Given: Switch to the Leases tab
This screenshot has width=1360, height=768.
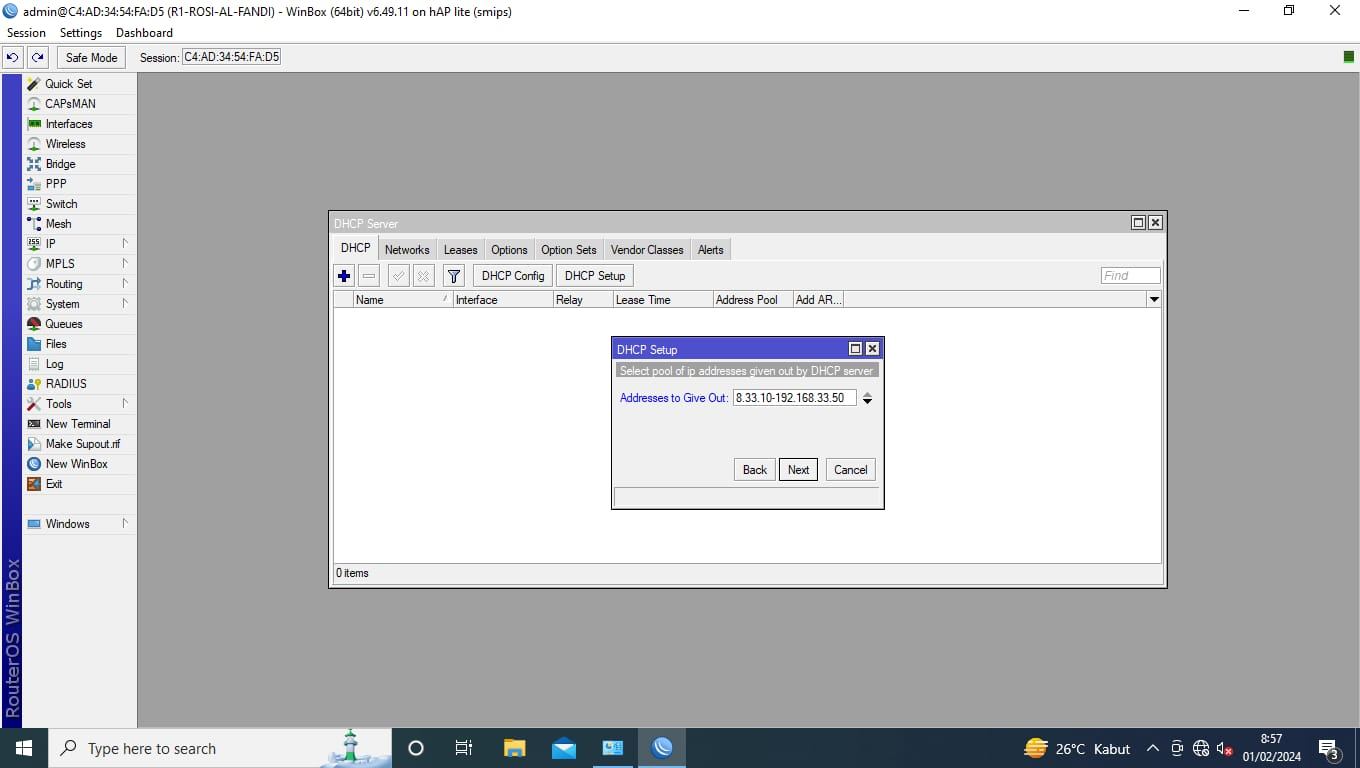Looking at the screenshot, I should (x=461, y=250).
